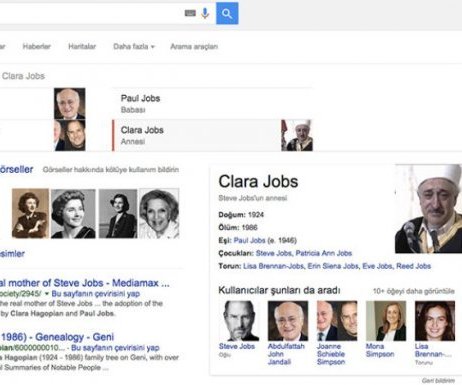Open Abdulfattah John Jandali thumbnail
Viewport: 462px width, 385px height.
[288, 321]
